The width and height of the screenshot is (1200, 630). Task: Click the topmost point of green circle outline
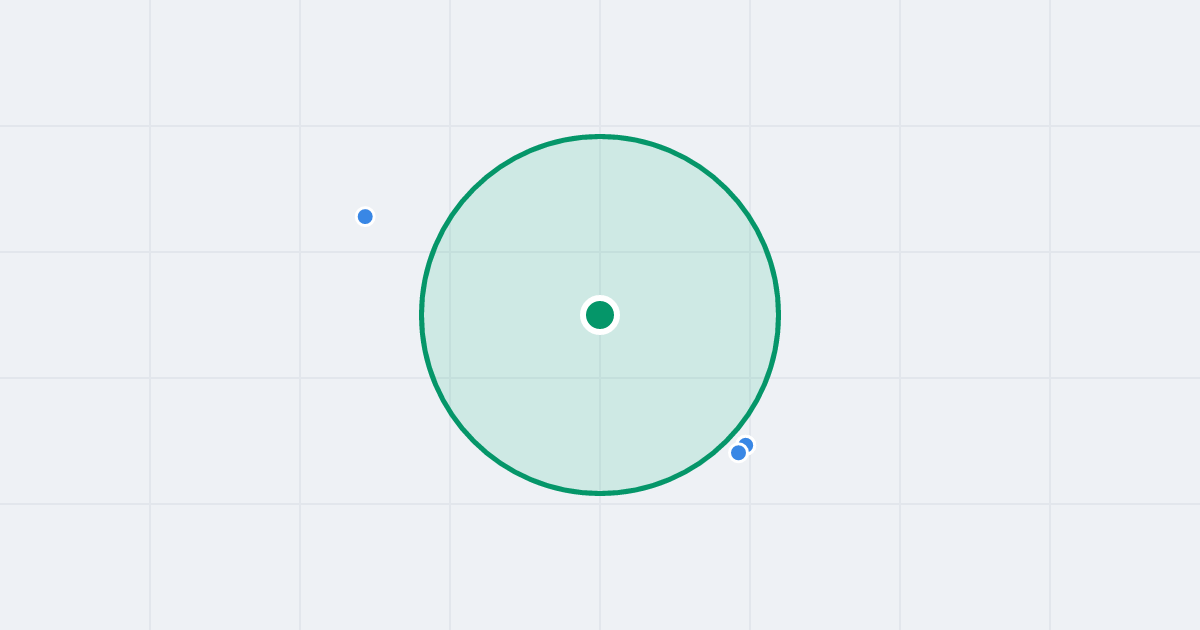pyautogui.click(x=600, y=136)
